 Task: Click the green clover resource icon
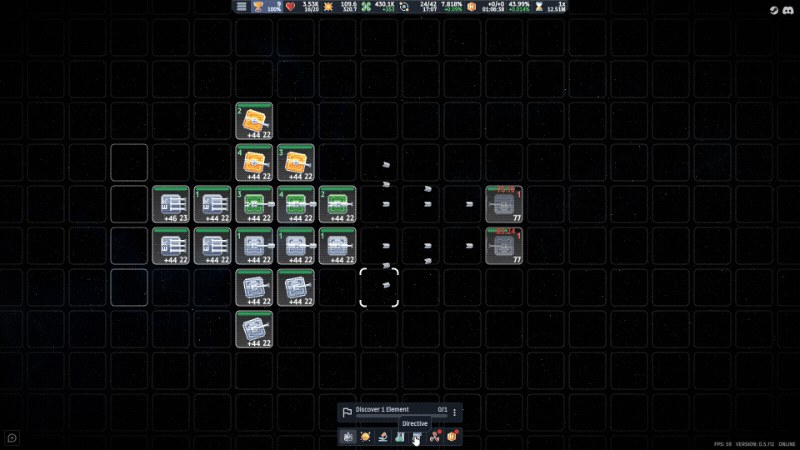(x=366, y=7)
